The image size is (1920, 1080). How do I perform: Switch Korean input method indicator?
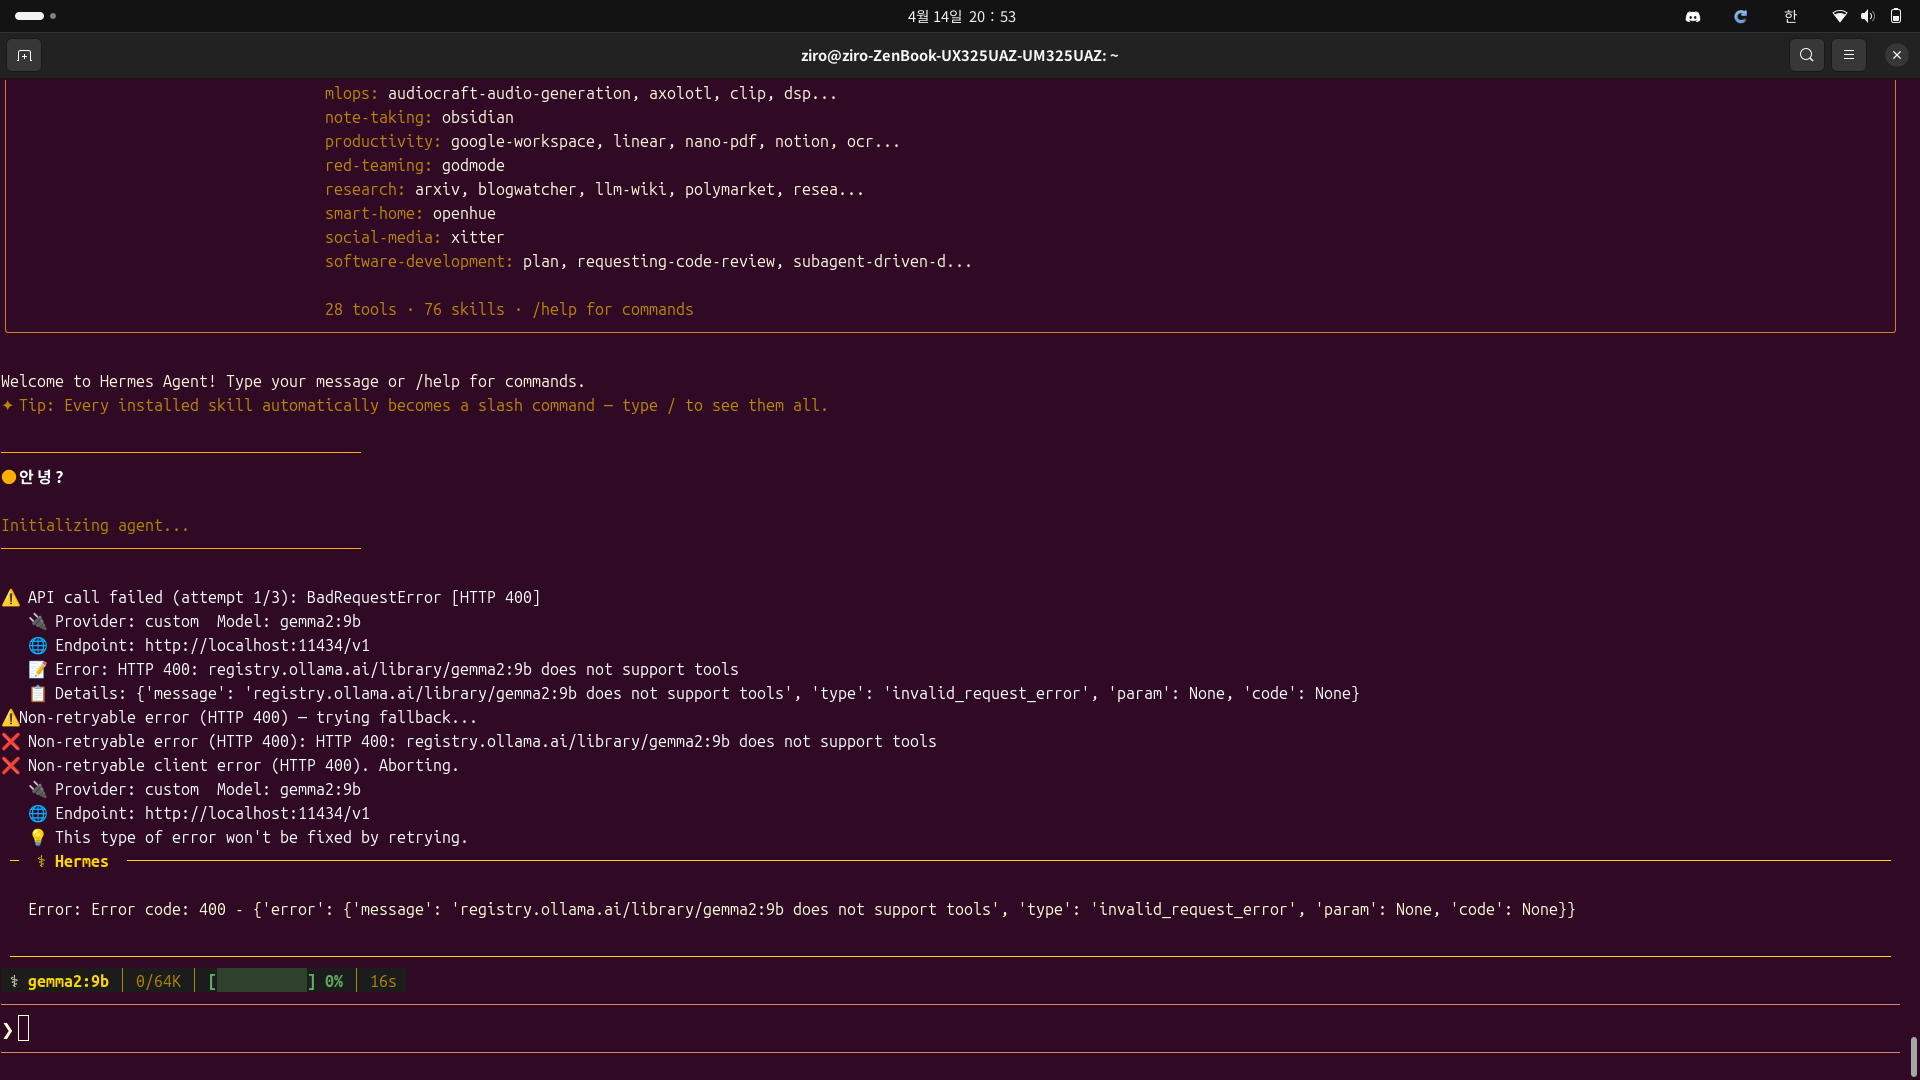coord(1790,16)
